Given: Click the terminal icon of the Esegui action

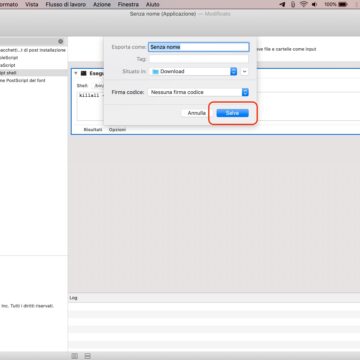Looking at the screenshot, I should point(84,73).
